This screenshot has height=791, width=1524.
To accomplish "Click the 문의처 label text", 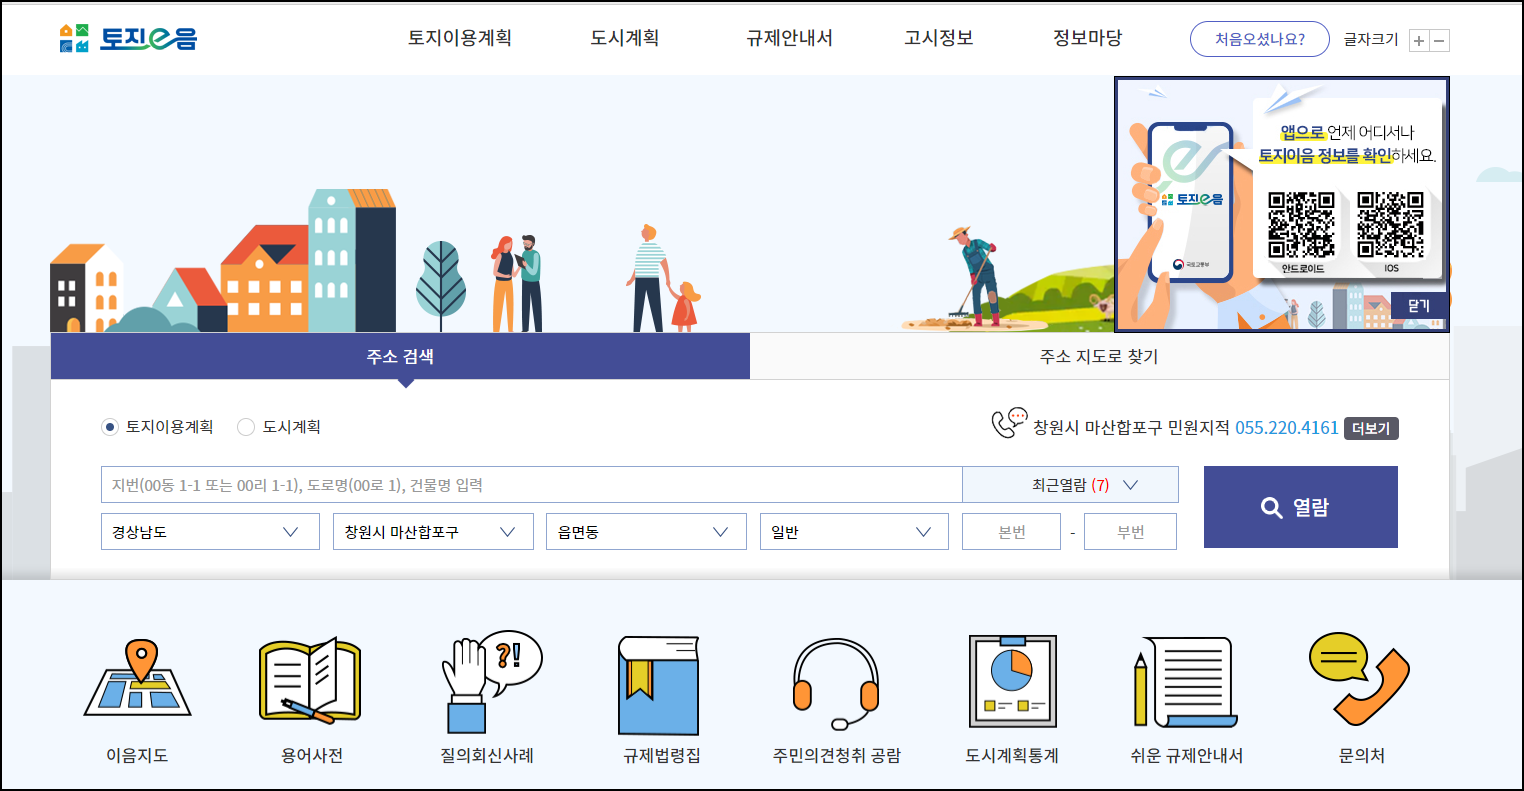I will click(1362, 756).
